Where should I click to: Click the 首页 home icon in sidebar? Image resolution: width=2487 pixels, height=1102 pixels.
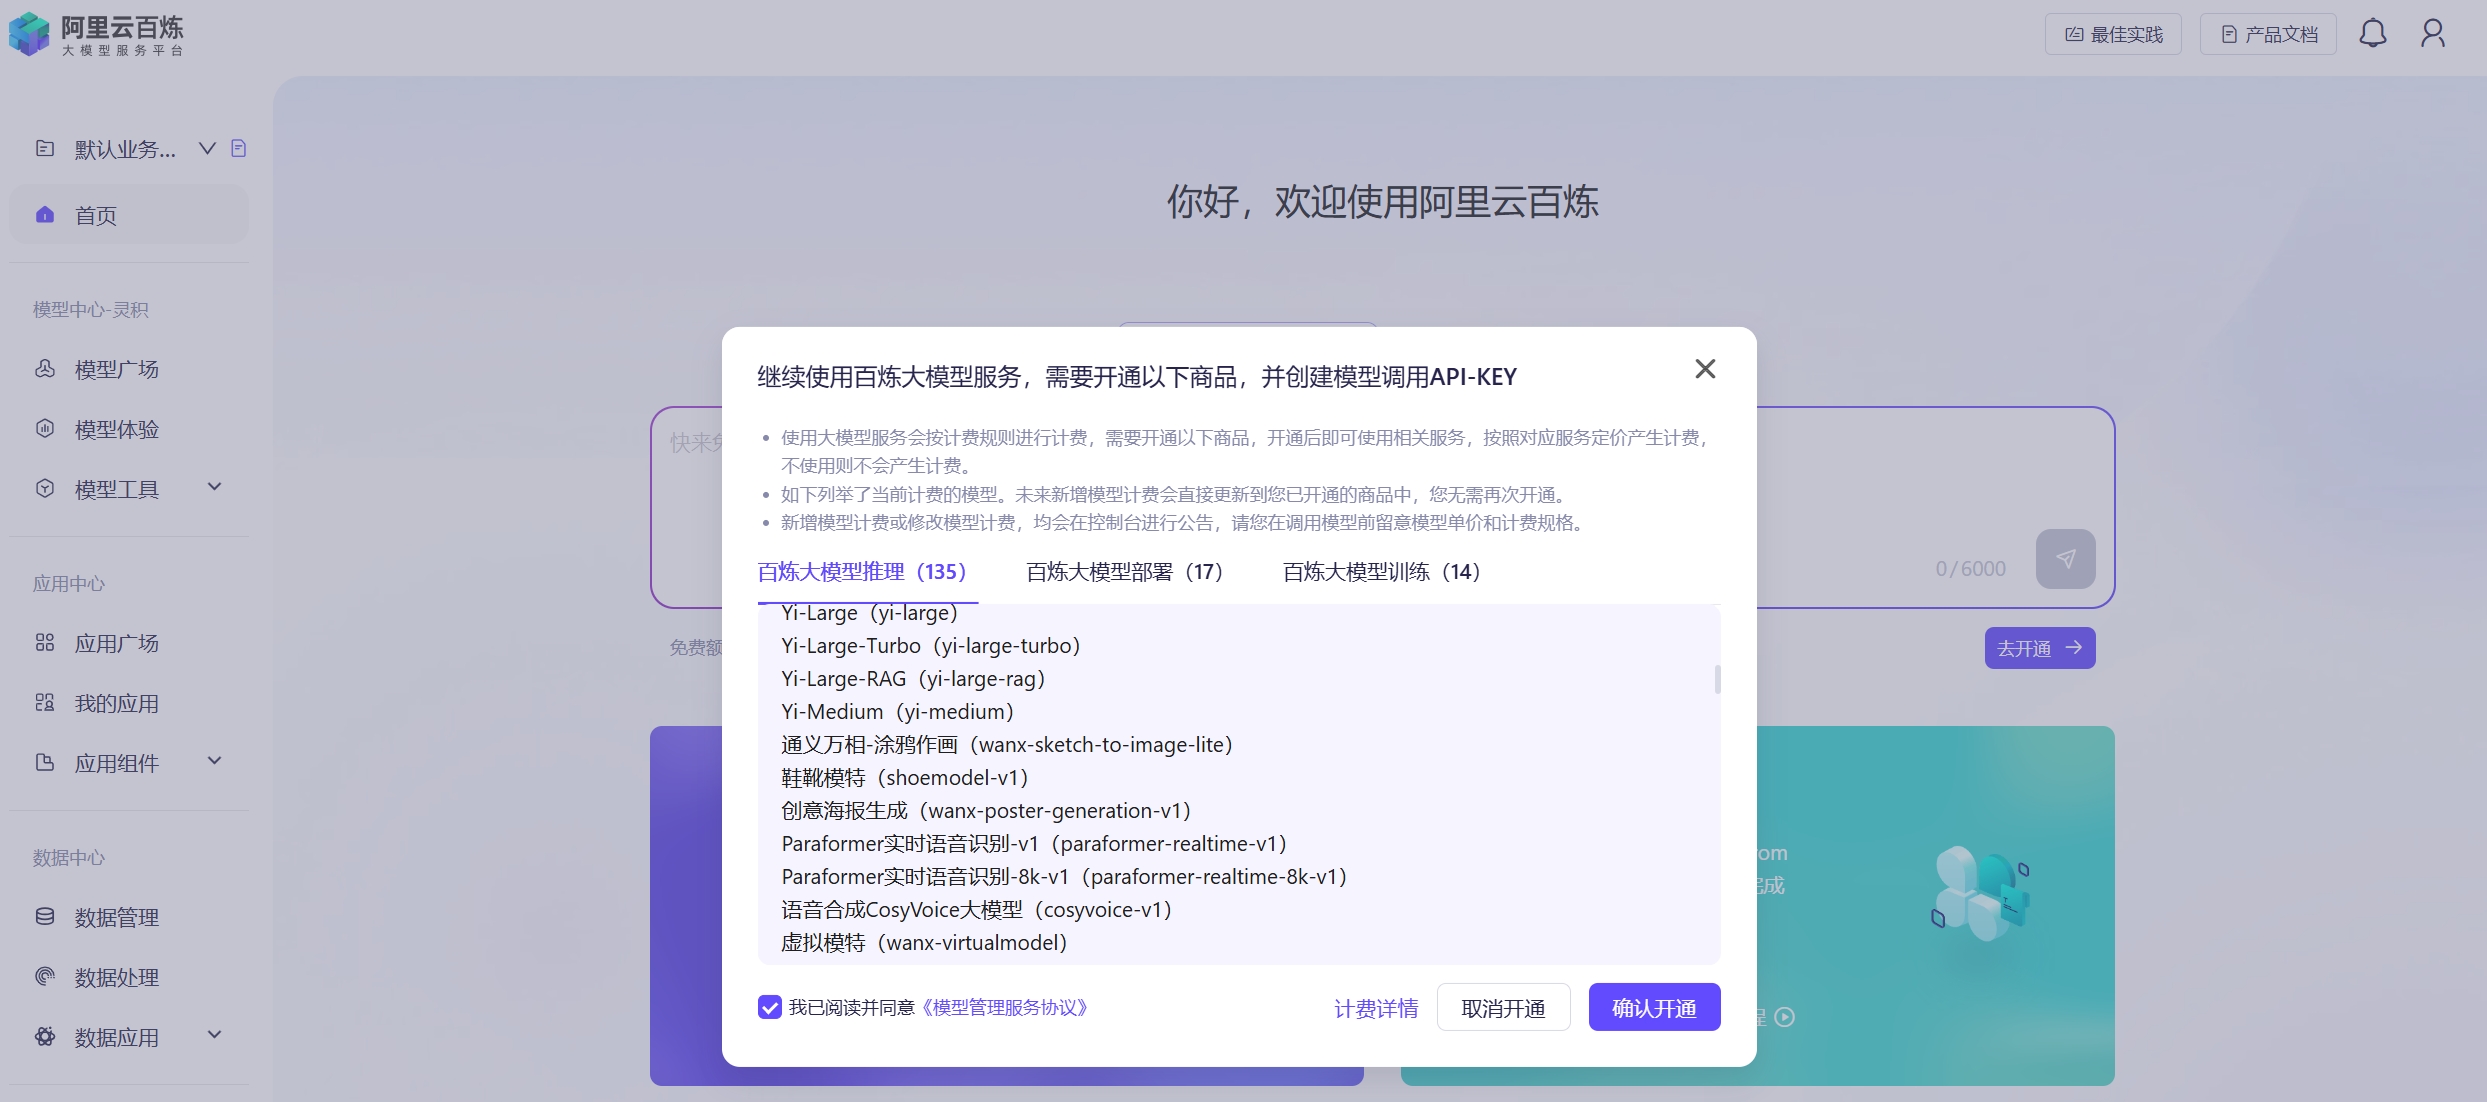[x=45, y=215]
